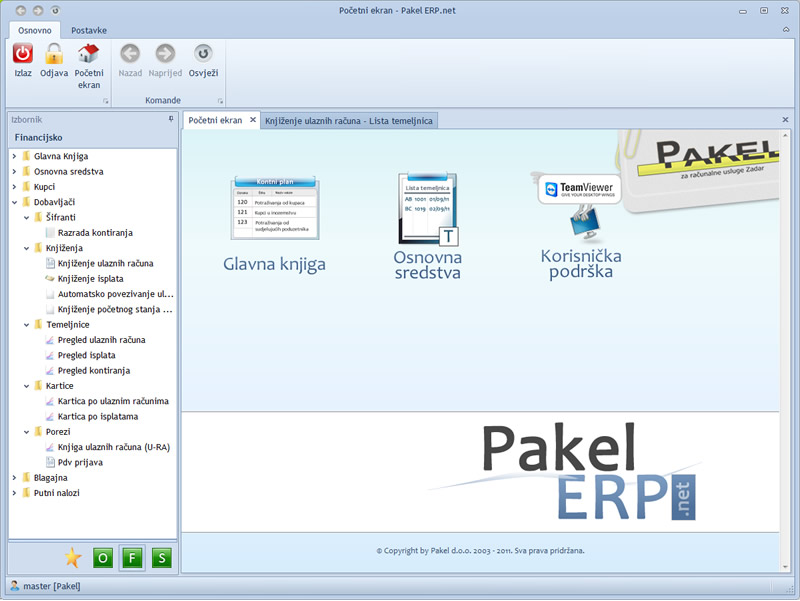Click the Glavna knjiga link text

pyautogui.click(x=274, y=264)
